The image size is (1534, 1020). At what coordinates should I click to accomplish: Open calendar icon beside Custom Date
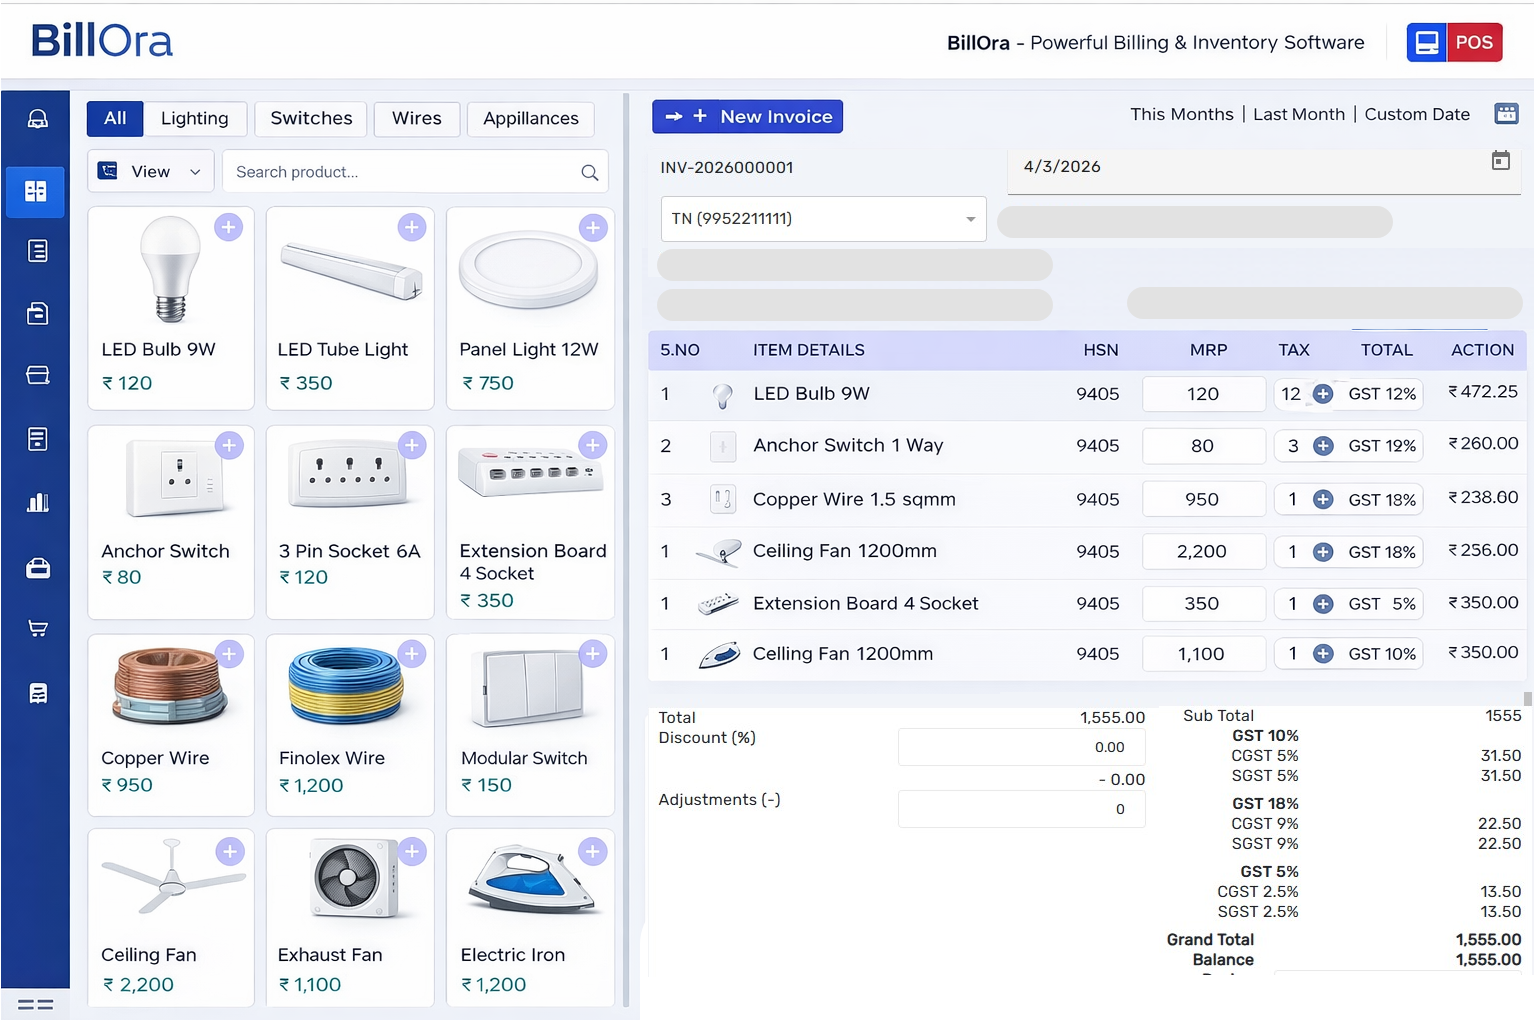point(1506,114)
